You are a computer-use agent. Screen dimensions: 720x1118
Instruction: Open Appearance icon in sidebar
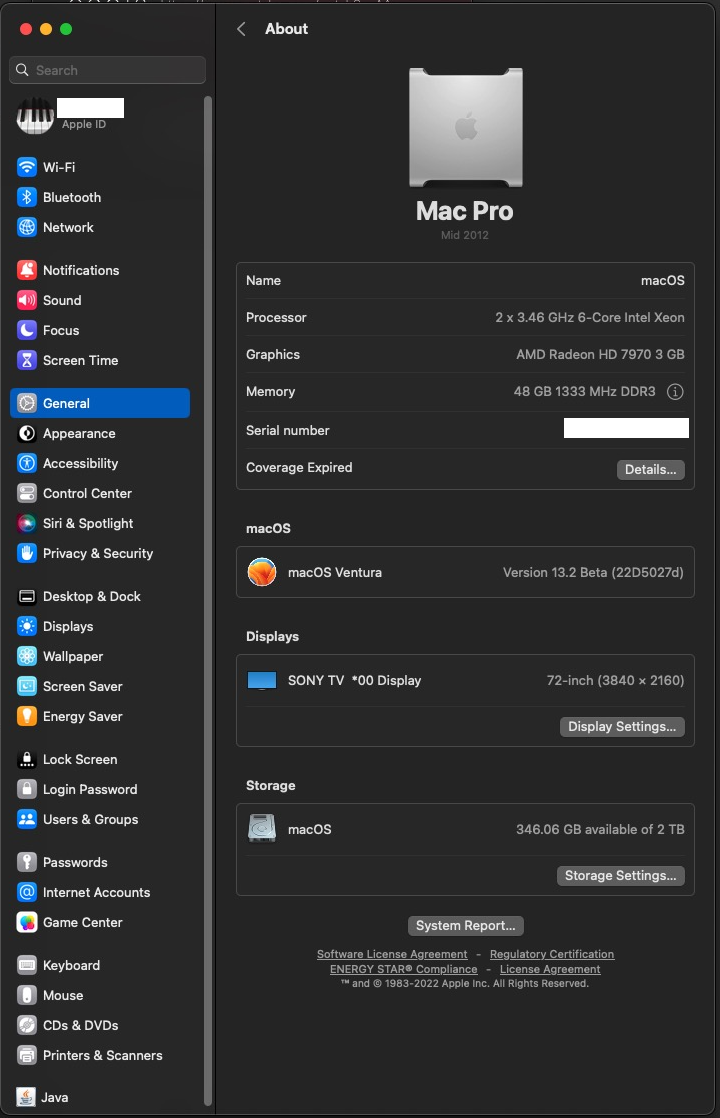pos(26,433)
